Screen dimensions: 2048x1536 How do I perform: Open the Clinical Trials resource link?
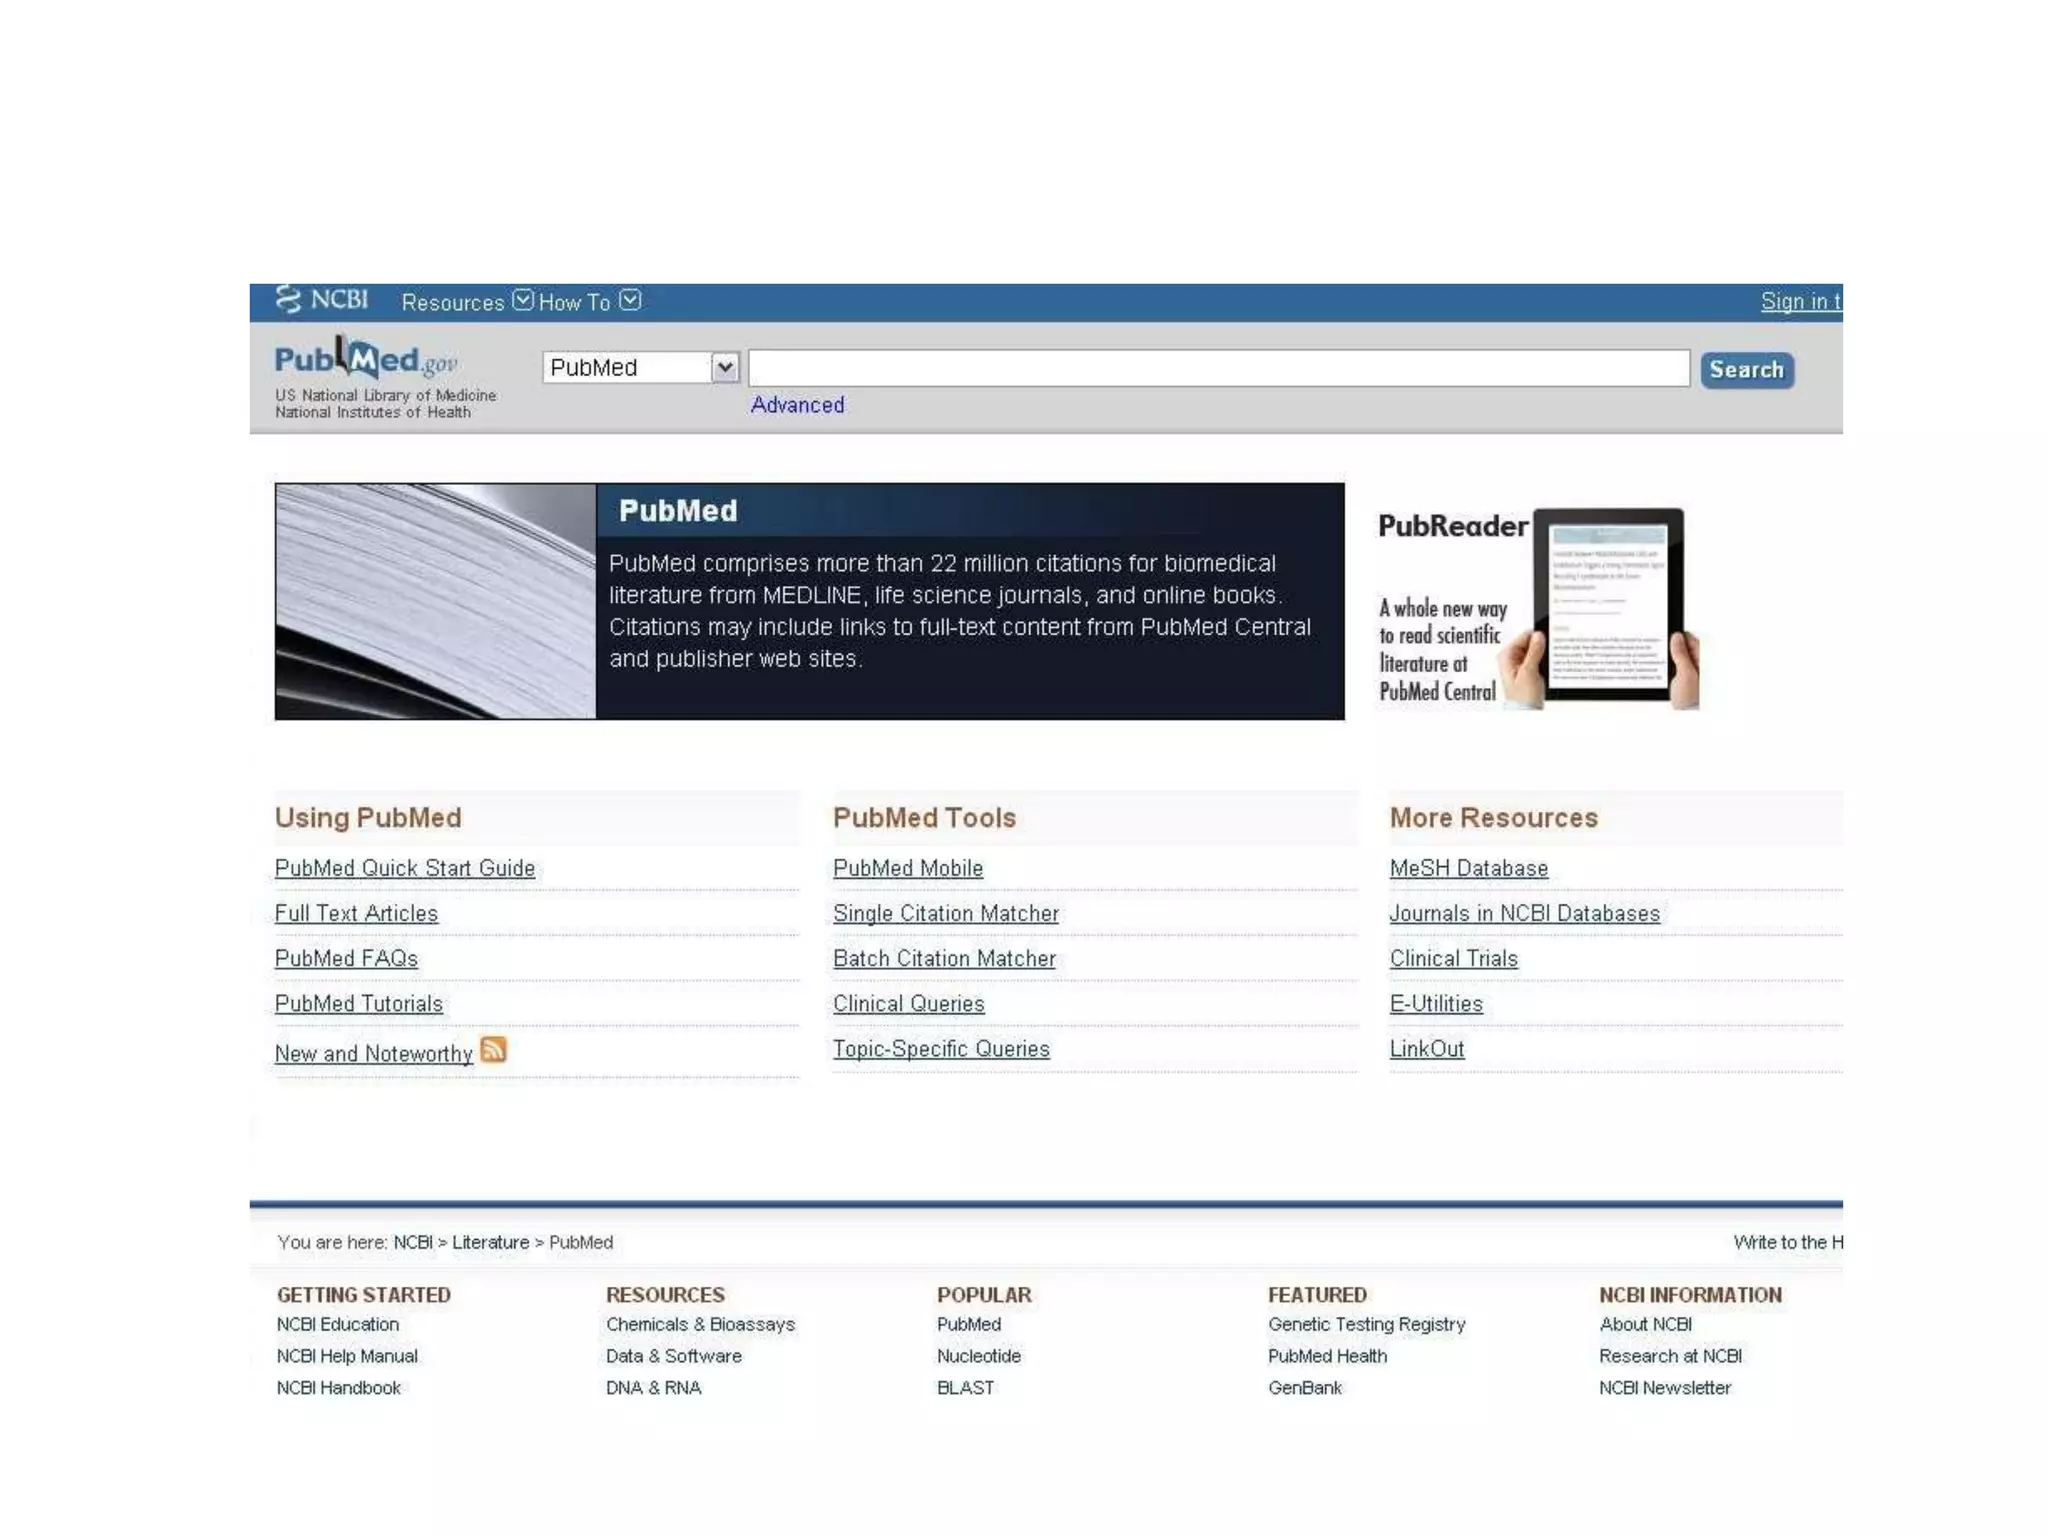click(x=1453, y=958)
